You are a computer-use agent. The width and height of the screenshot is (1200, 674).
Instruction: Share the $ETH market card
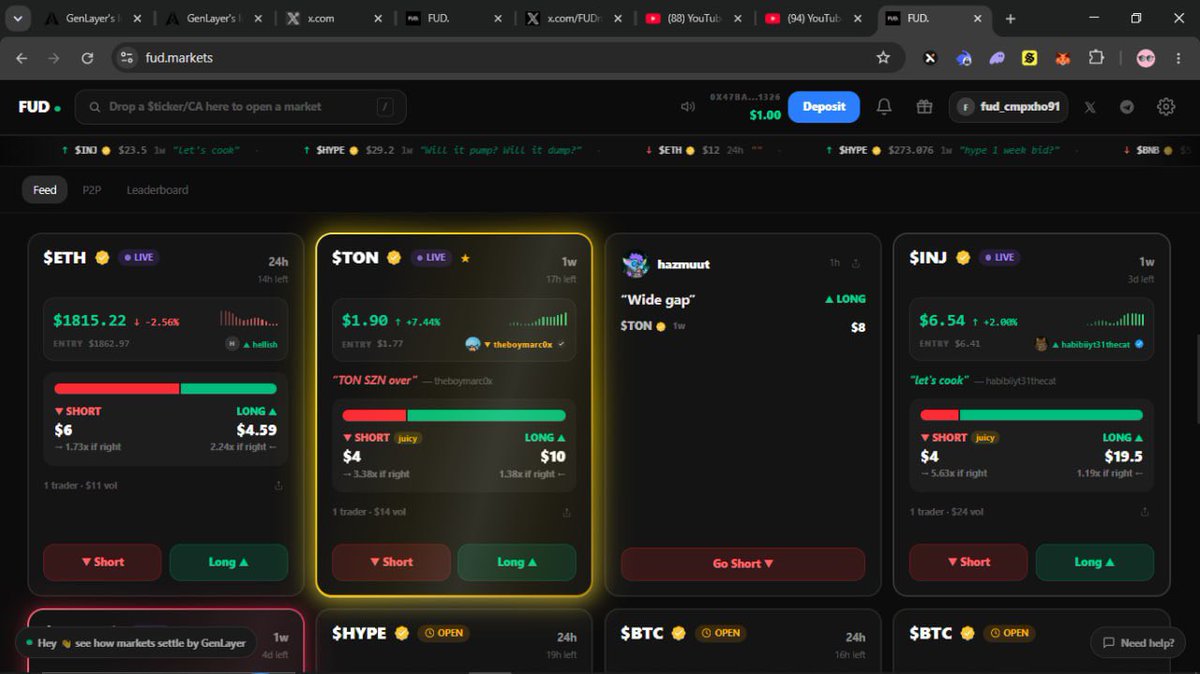tap(278, 486)
